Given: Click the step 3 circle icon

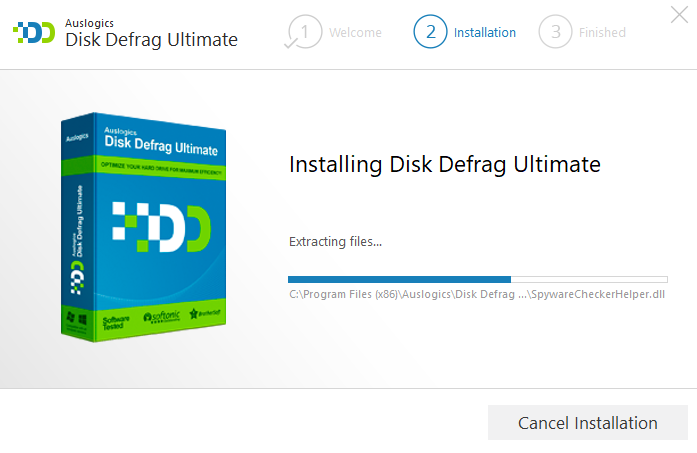Looking at the screenshot, I should (x=555, y=32).
